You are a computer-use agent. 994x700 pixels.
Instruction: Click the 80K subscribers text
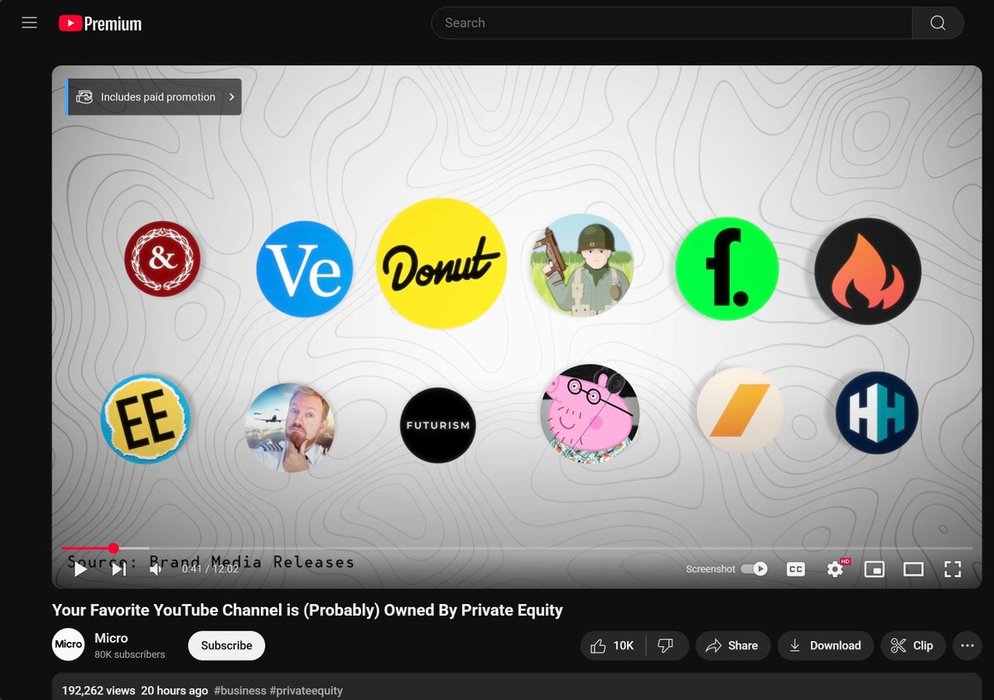point(130,654)
